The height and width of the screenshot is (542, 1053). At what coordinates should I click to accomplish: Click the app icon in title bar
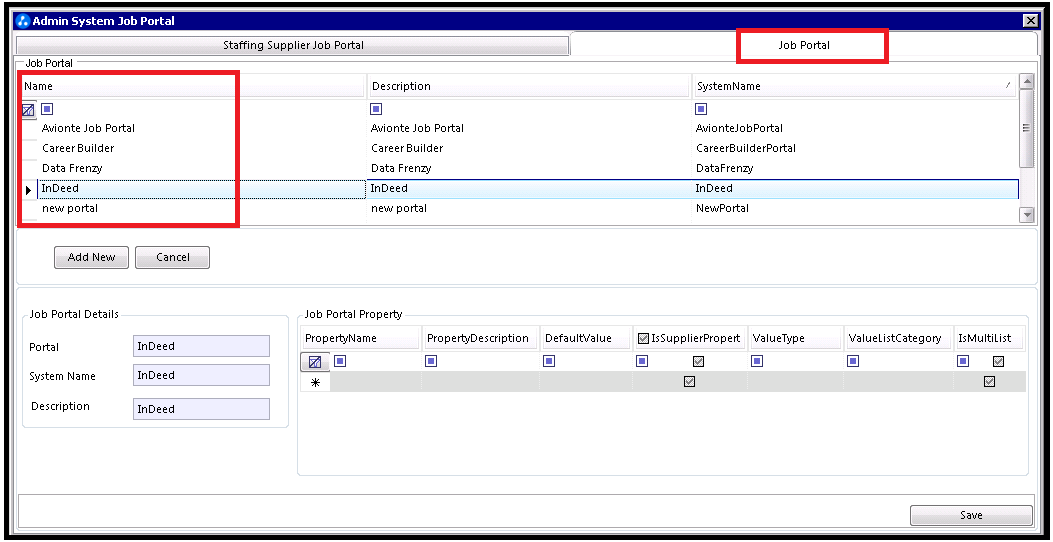[22, 21]
